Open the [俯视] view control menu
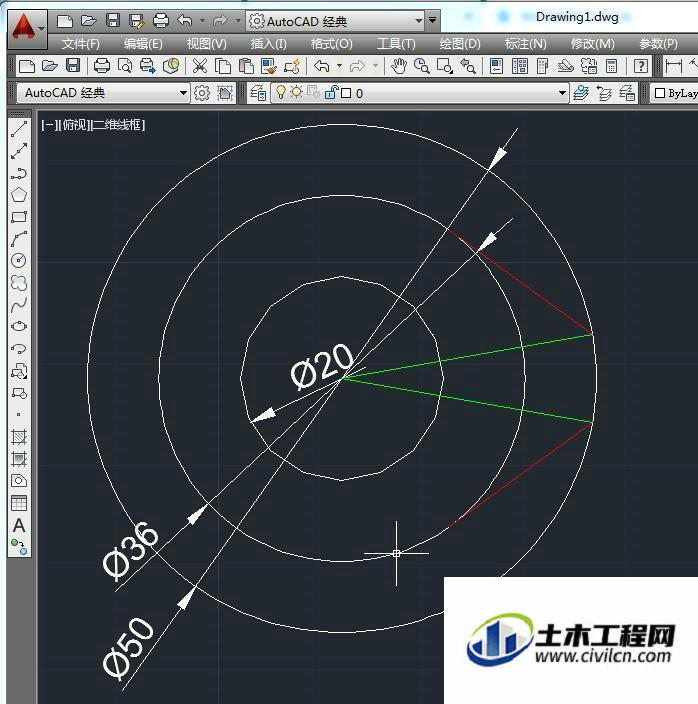This screenshot has width=698, height=704. tap(75, 125)
